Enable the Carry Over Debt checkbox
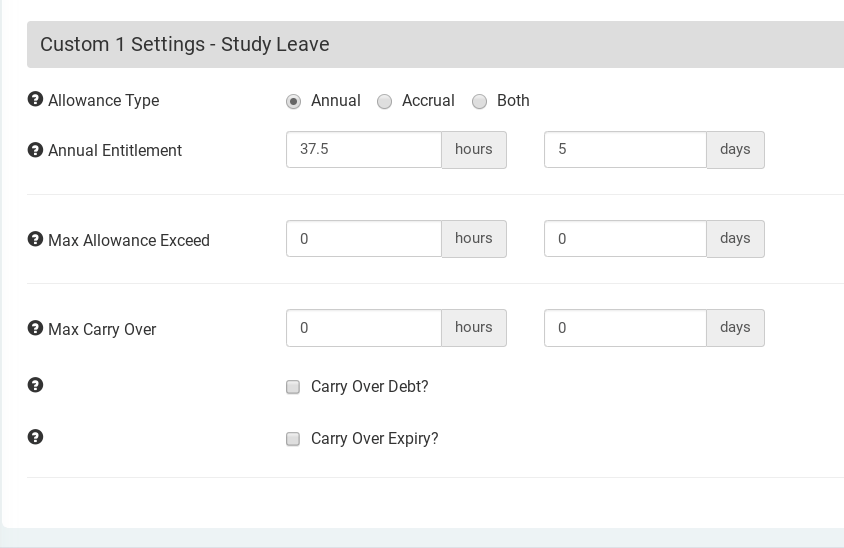Image resolution: width=844 pixels, height=548 pixels. click(293, 387)
